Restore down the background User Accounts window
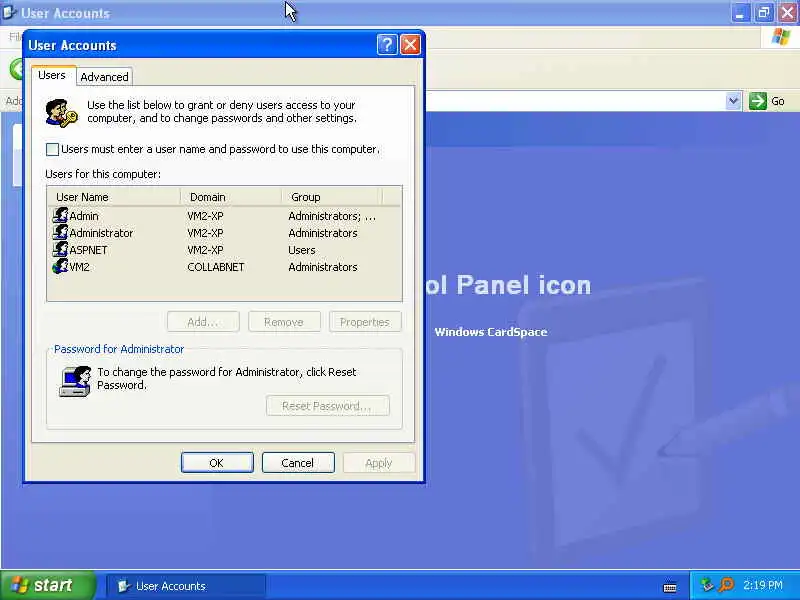The width and height of the screenshot is (800, 600). pyautogui.click(x=764, y=13)
